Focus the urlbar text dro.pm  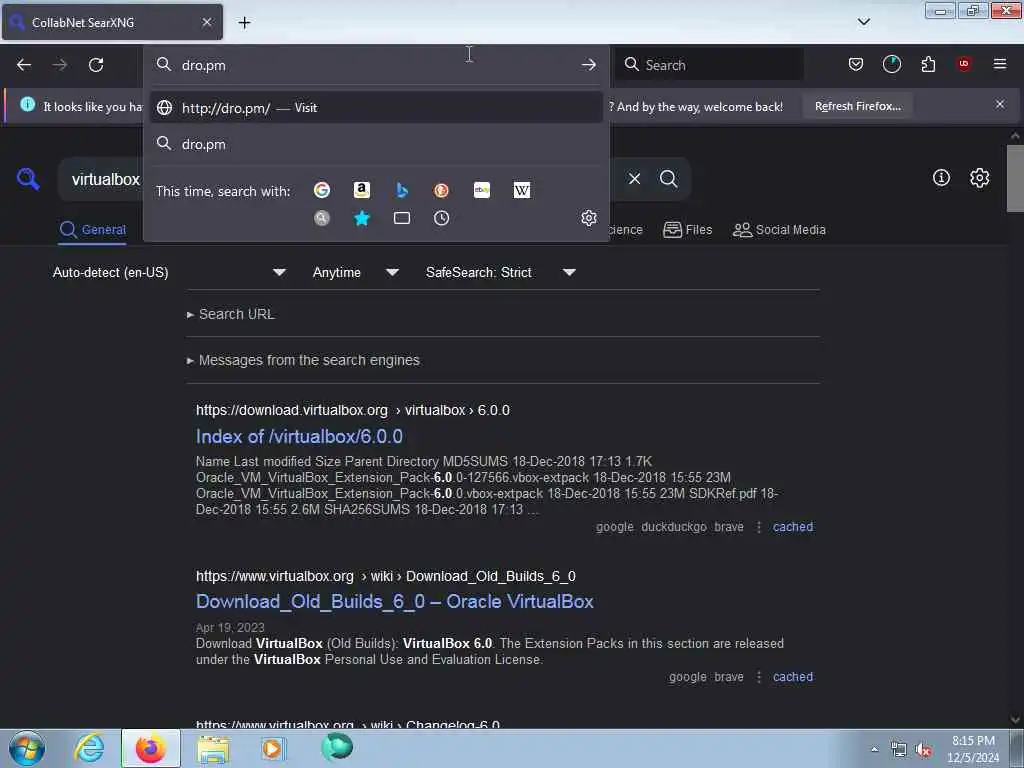point(204,65)
